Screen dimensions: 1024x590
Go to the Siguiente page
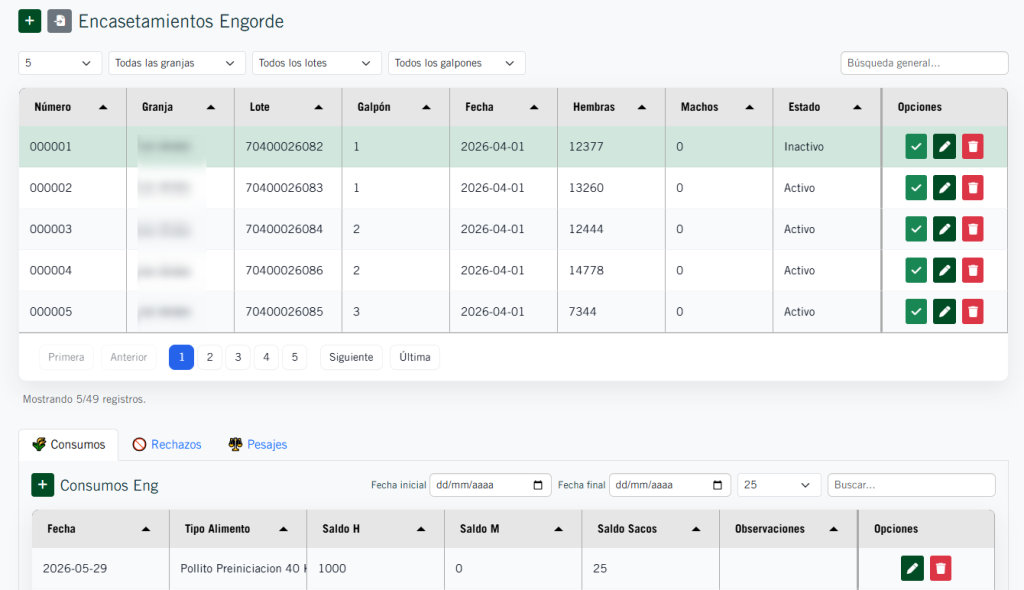tap(351, 357)
